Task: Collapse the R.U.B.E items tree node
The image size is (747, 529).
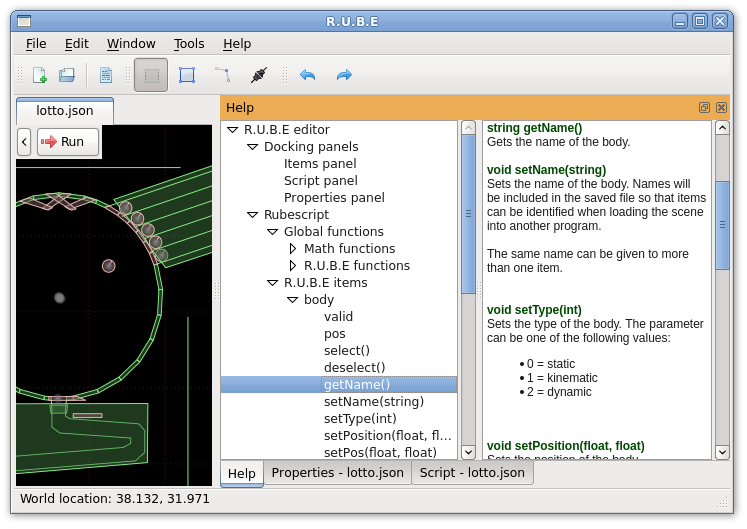Action: point(273,283)
